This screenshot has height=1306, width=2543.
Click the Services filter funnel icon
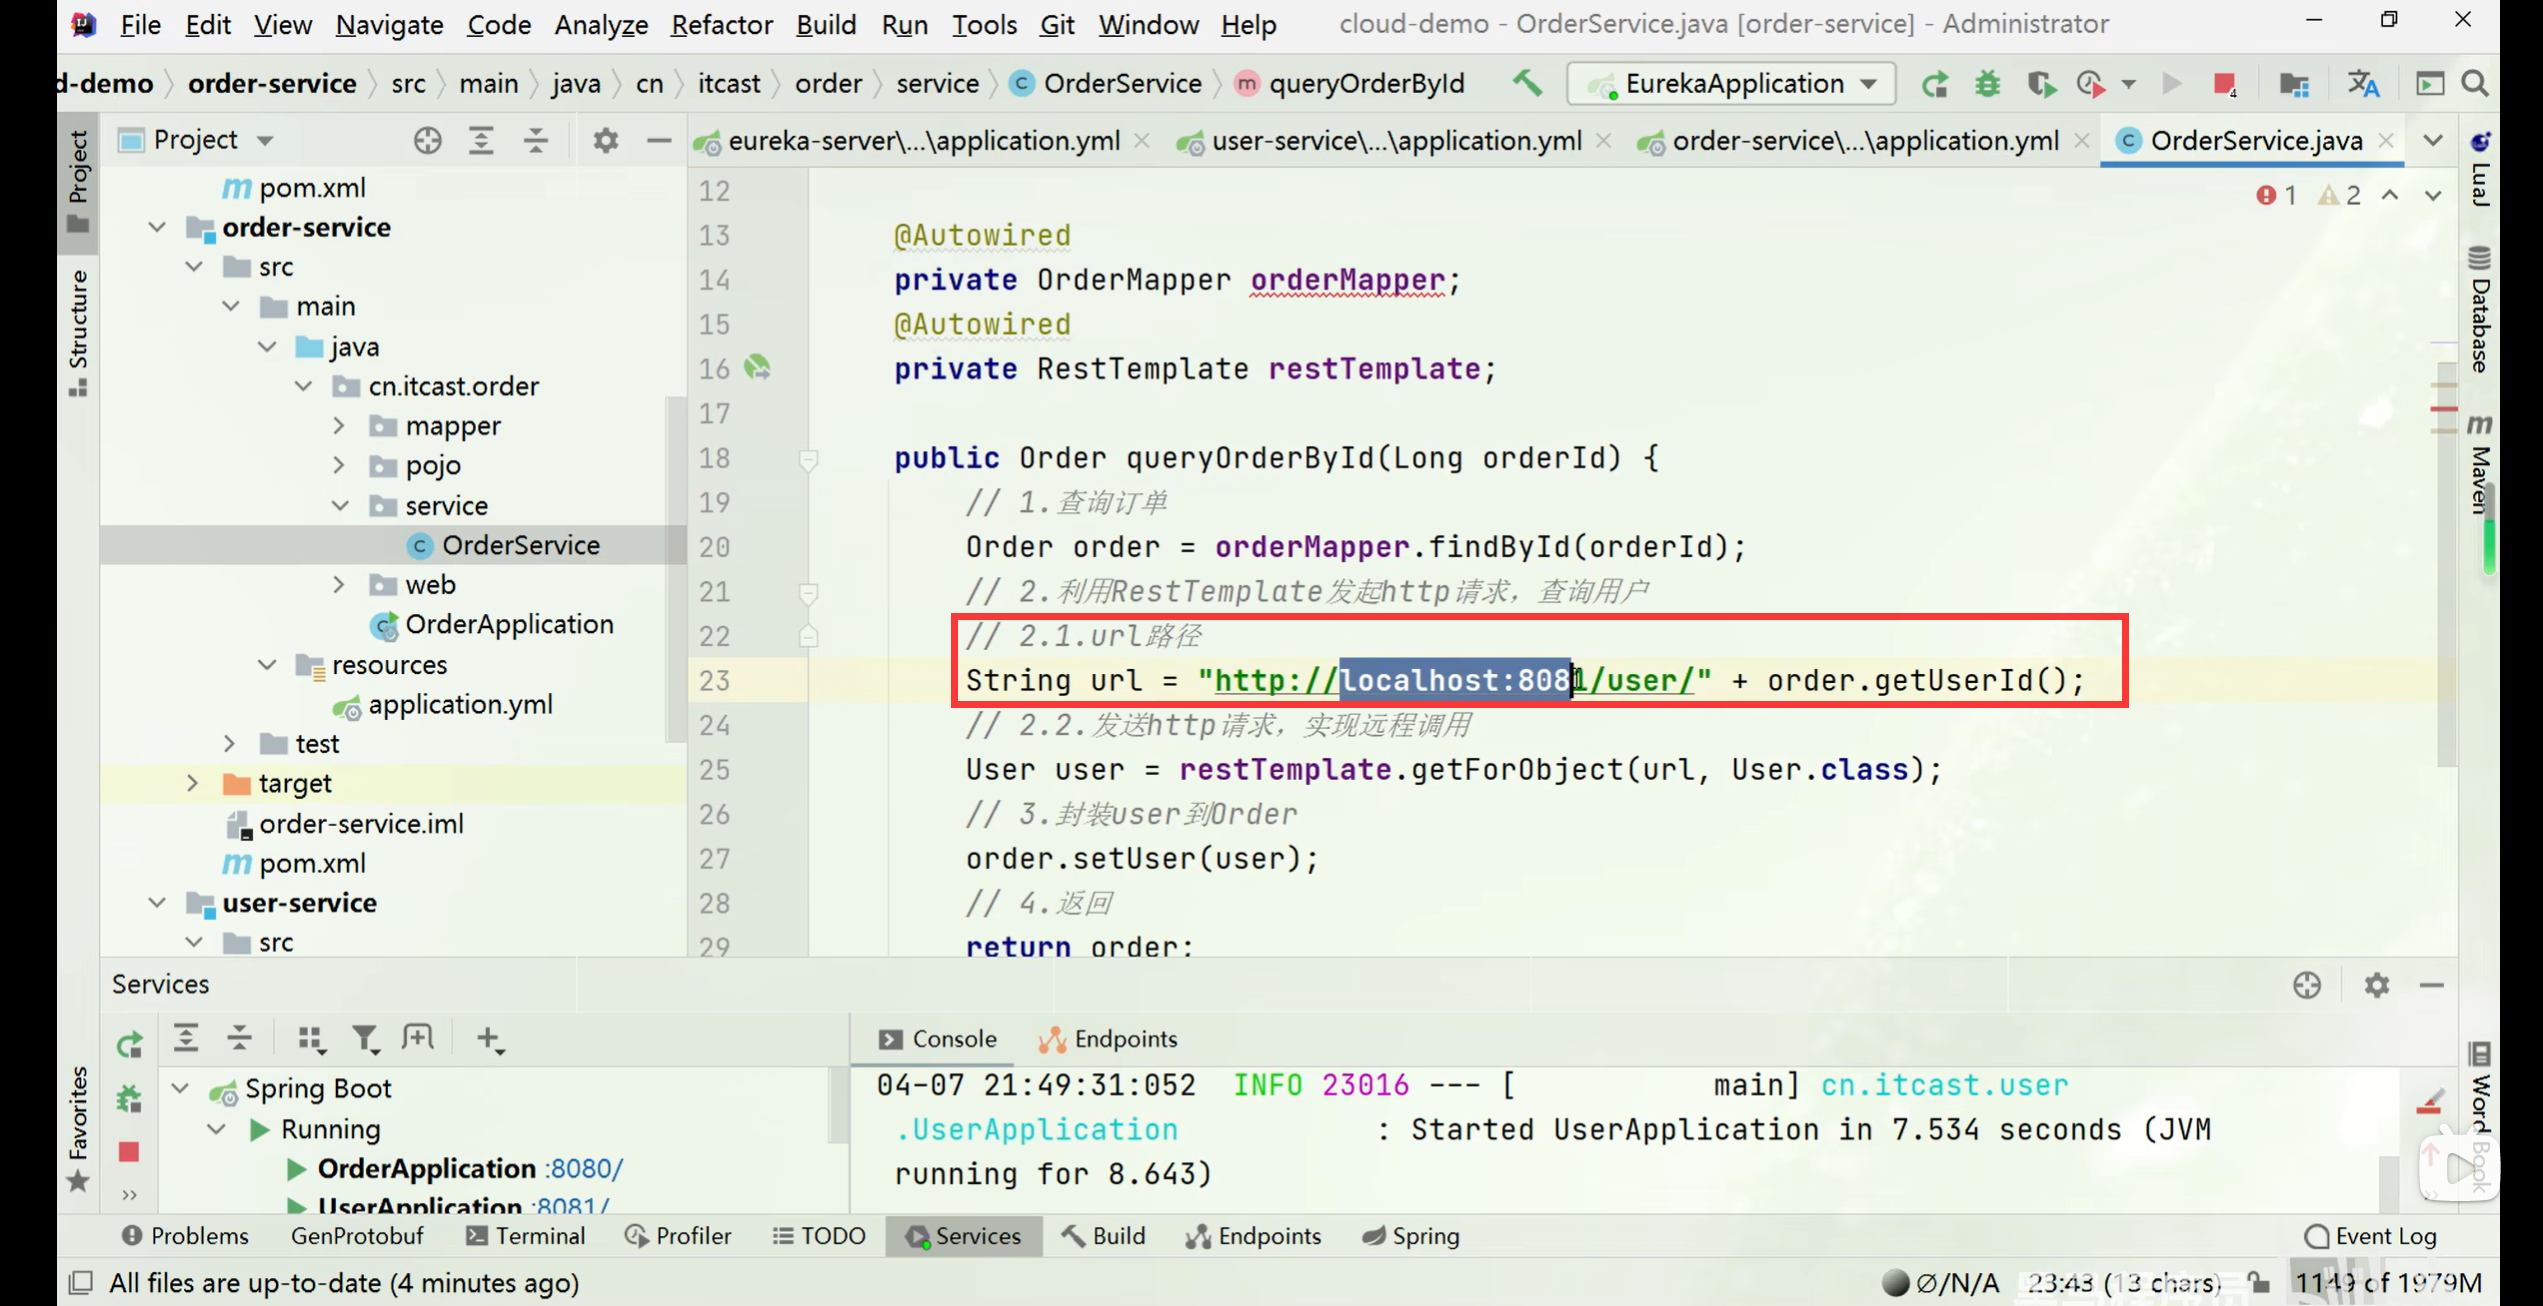tap(365, 1039)
